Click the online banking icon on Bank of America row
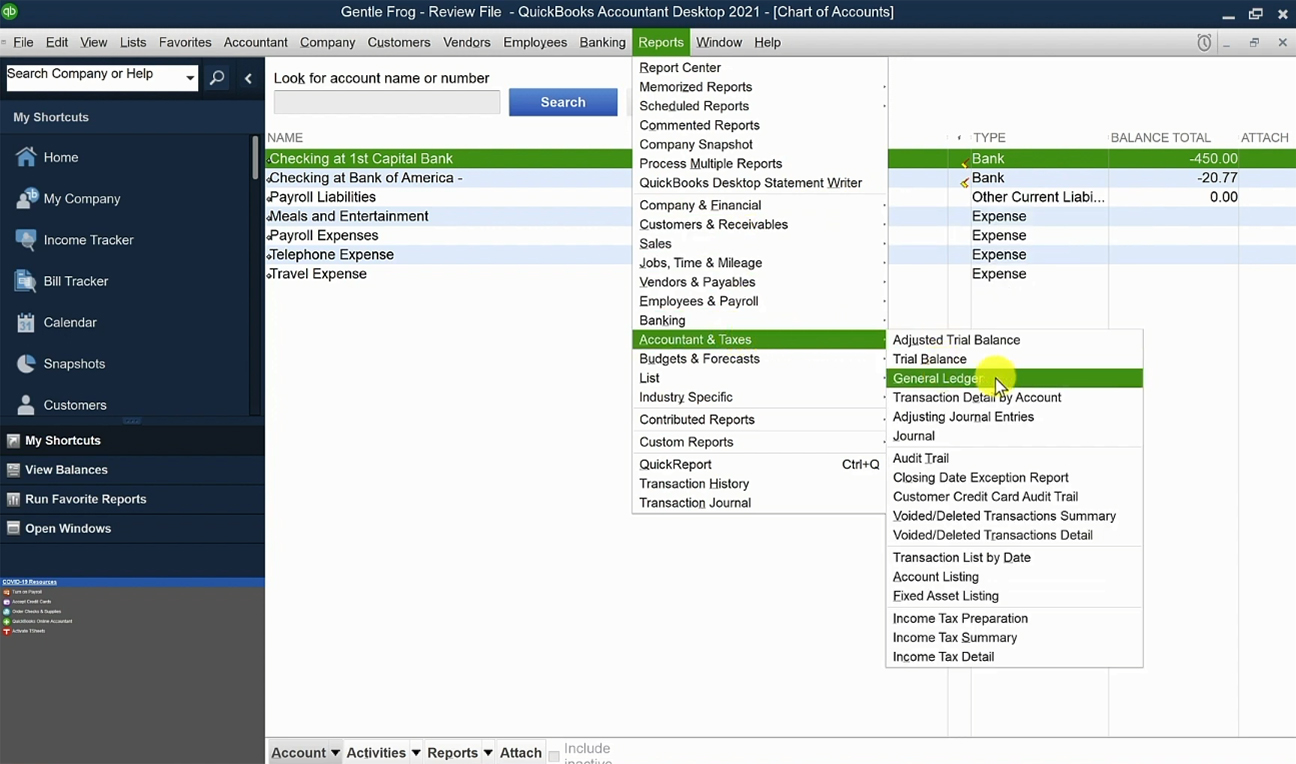 coord(964,182)
